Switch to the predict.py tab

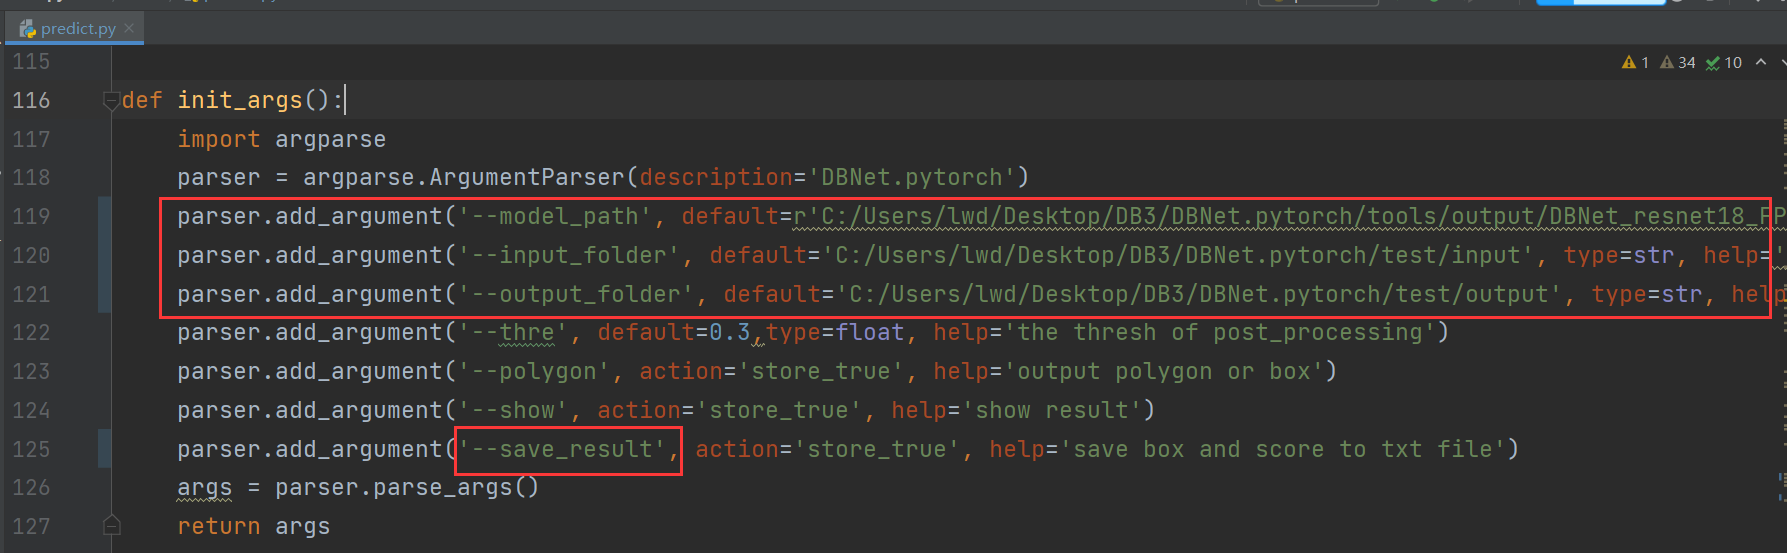point(78,29)
